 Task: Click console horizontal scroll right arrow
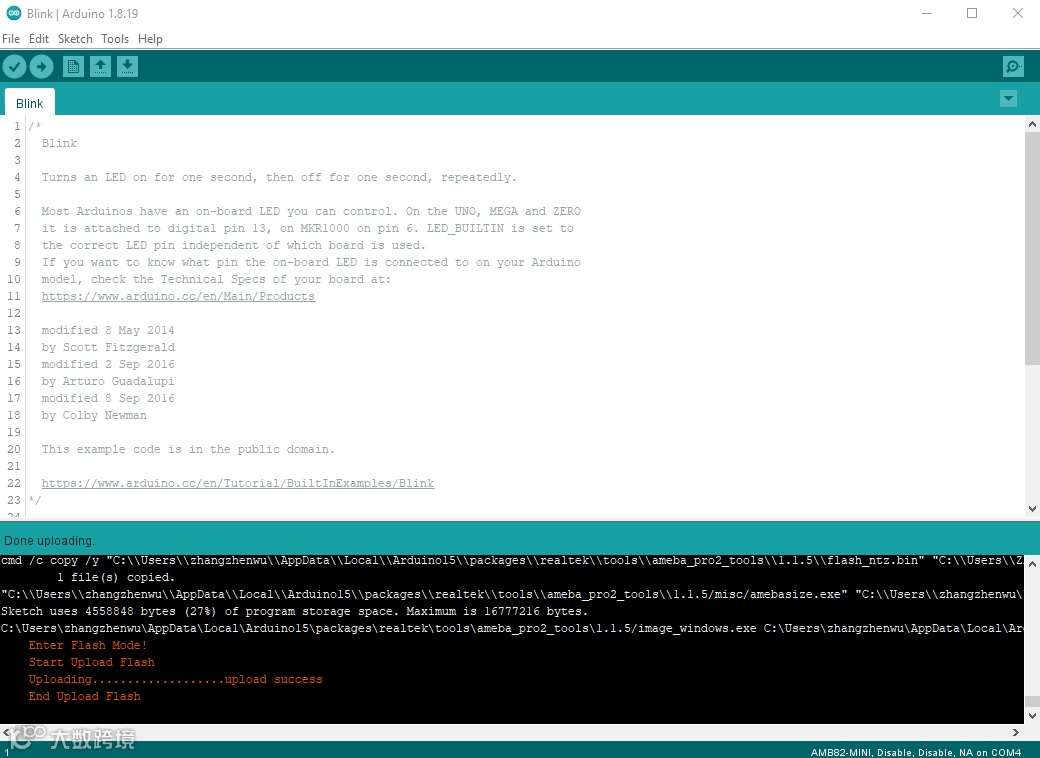point(1015,732)
